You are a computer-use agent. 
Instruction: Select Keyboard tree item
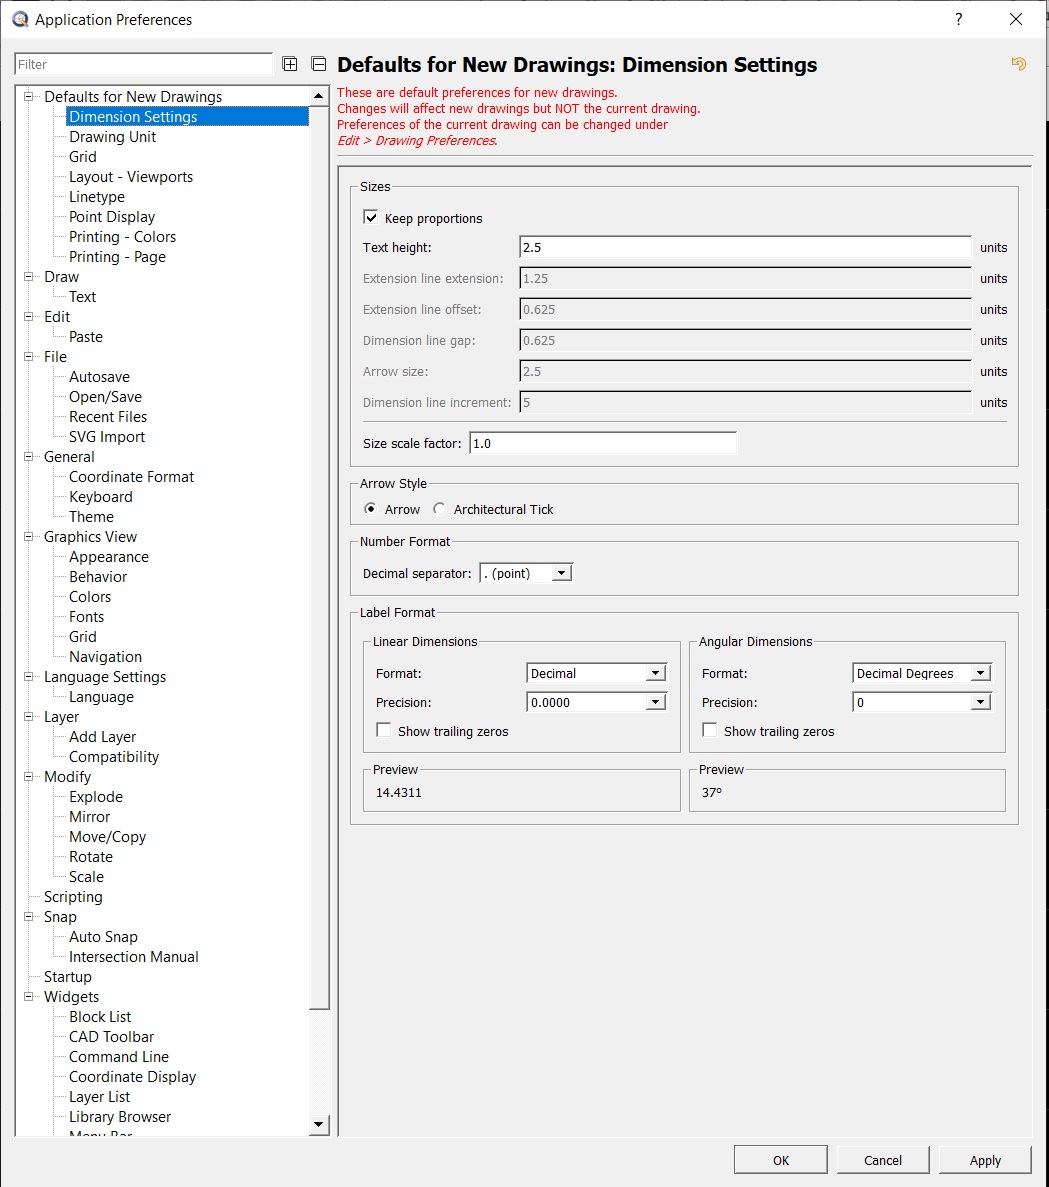[101, 497]
